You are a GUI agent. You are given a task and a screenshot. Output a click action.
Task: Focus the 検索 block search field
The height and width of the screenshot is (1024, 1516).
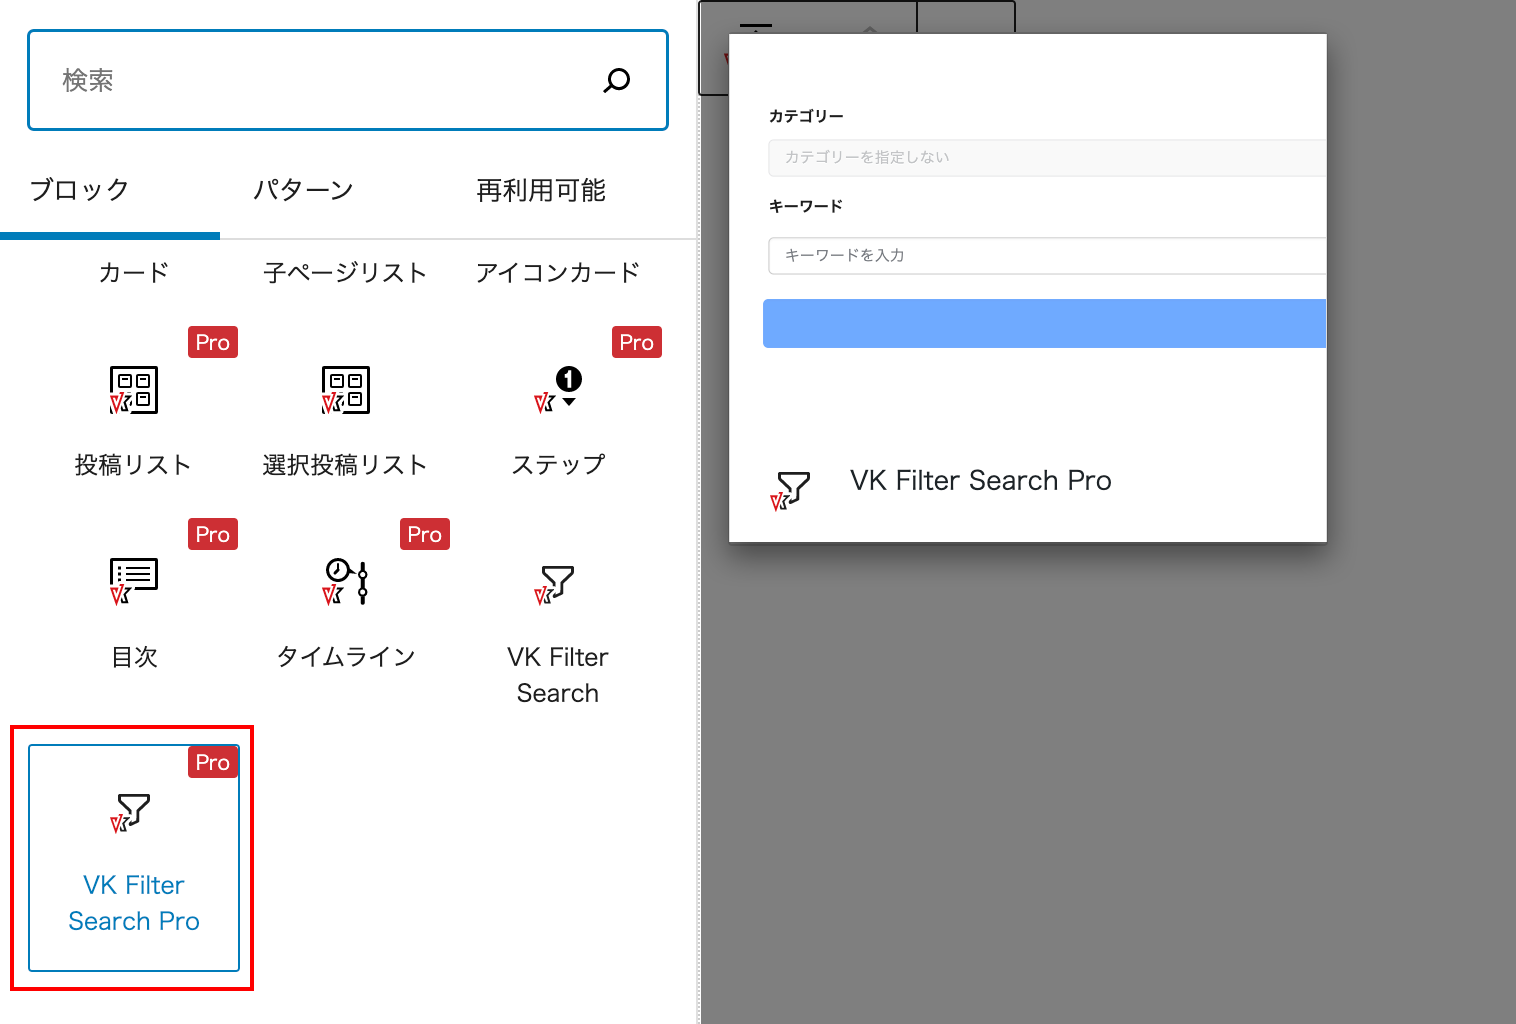click(347, 80)
